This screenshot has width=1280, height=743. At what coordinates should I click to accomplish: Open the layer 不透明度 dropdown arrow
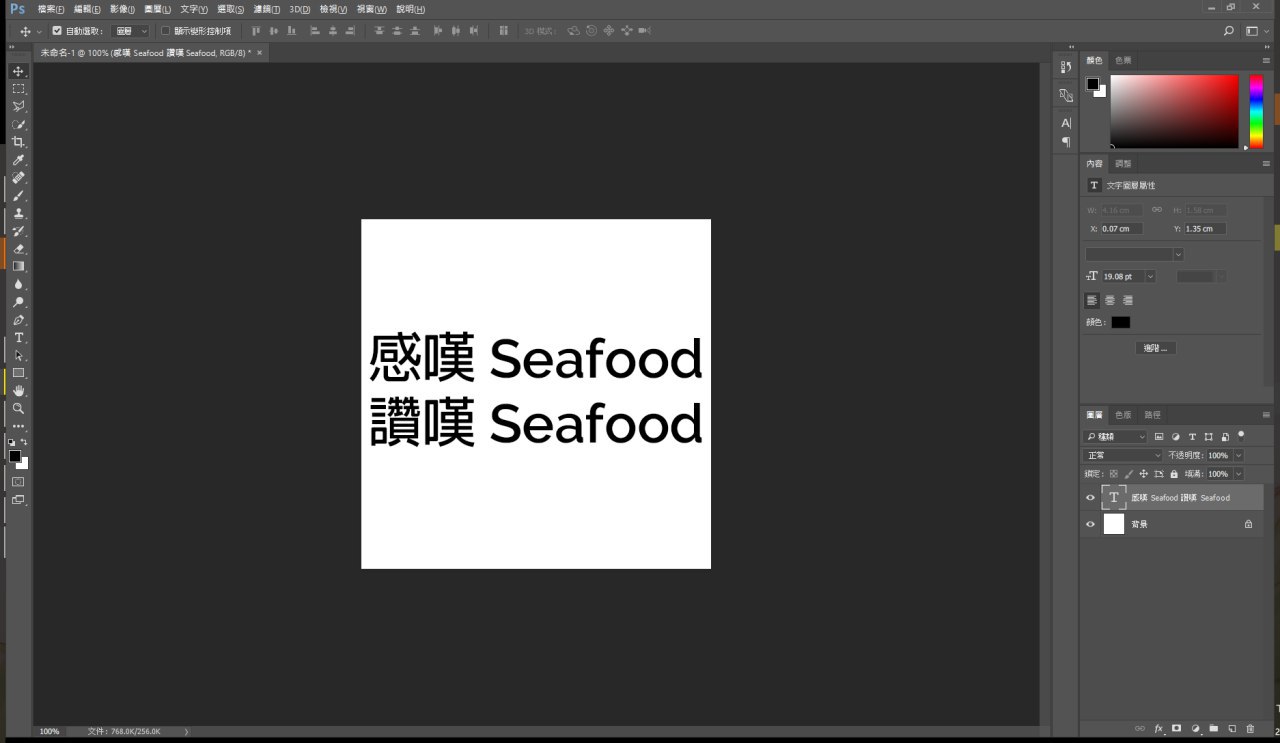pos(1239,456)
